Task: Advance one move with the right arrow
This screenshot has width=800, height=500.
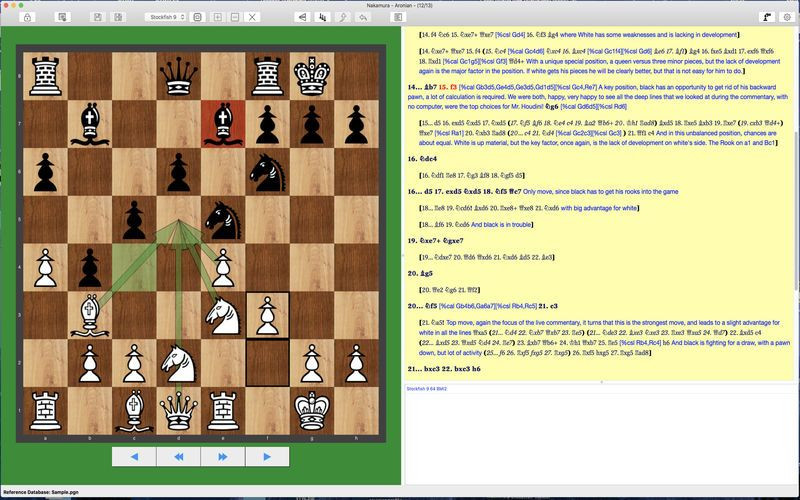Action: point(267,457)
